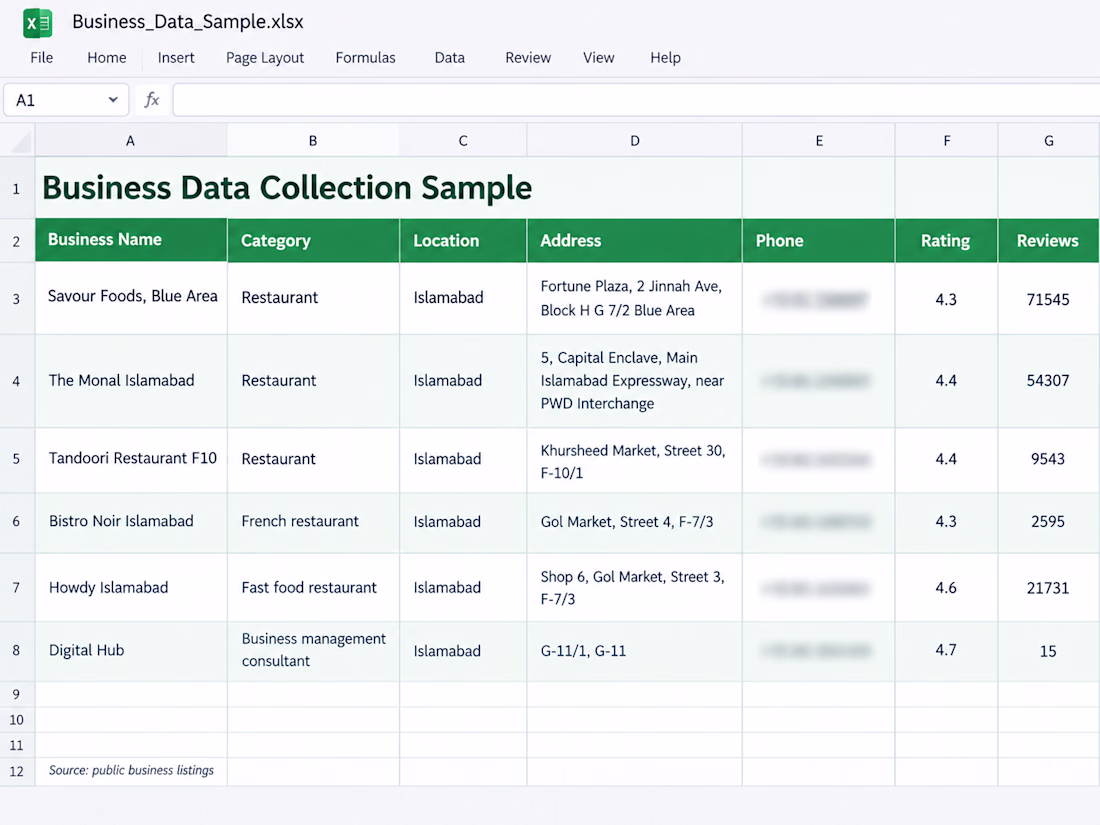Select the 'Fast food restaurant' cell

click(x=314, y=588)
